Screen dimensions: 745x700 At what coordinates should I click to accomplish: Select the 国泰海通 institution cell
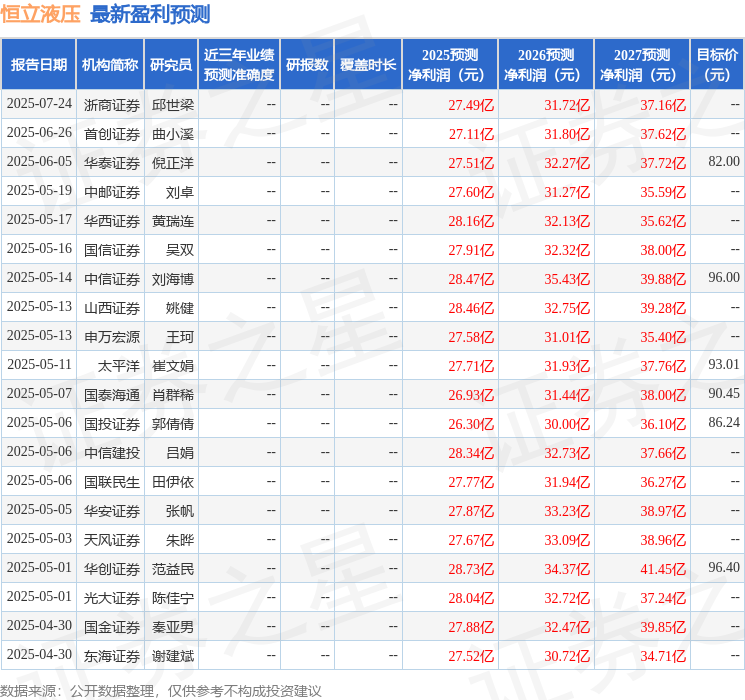coord(112,395)
